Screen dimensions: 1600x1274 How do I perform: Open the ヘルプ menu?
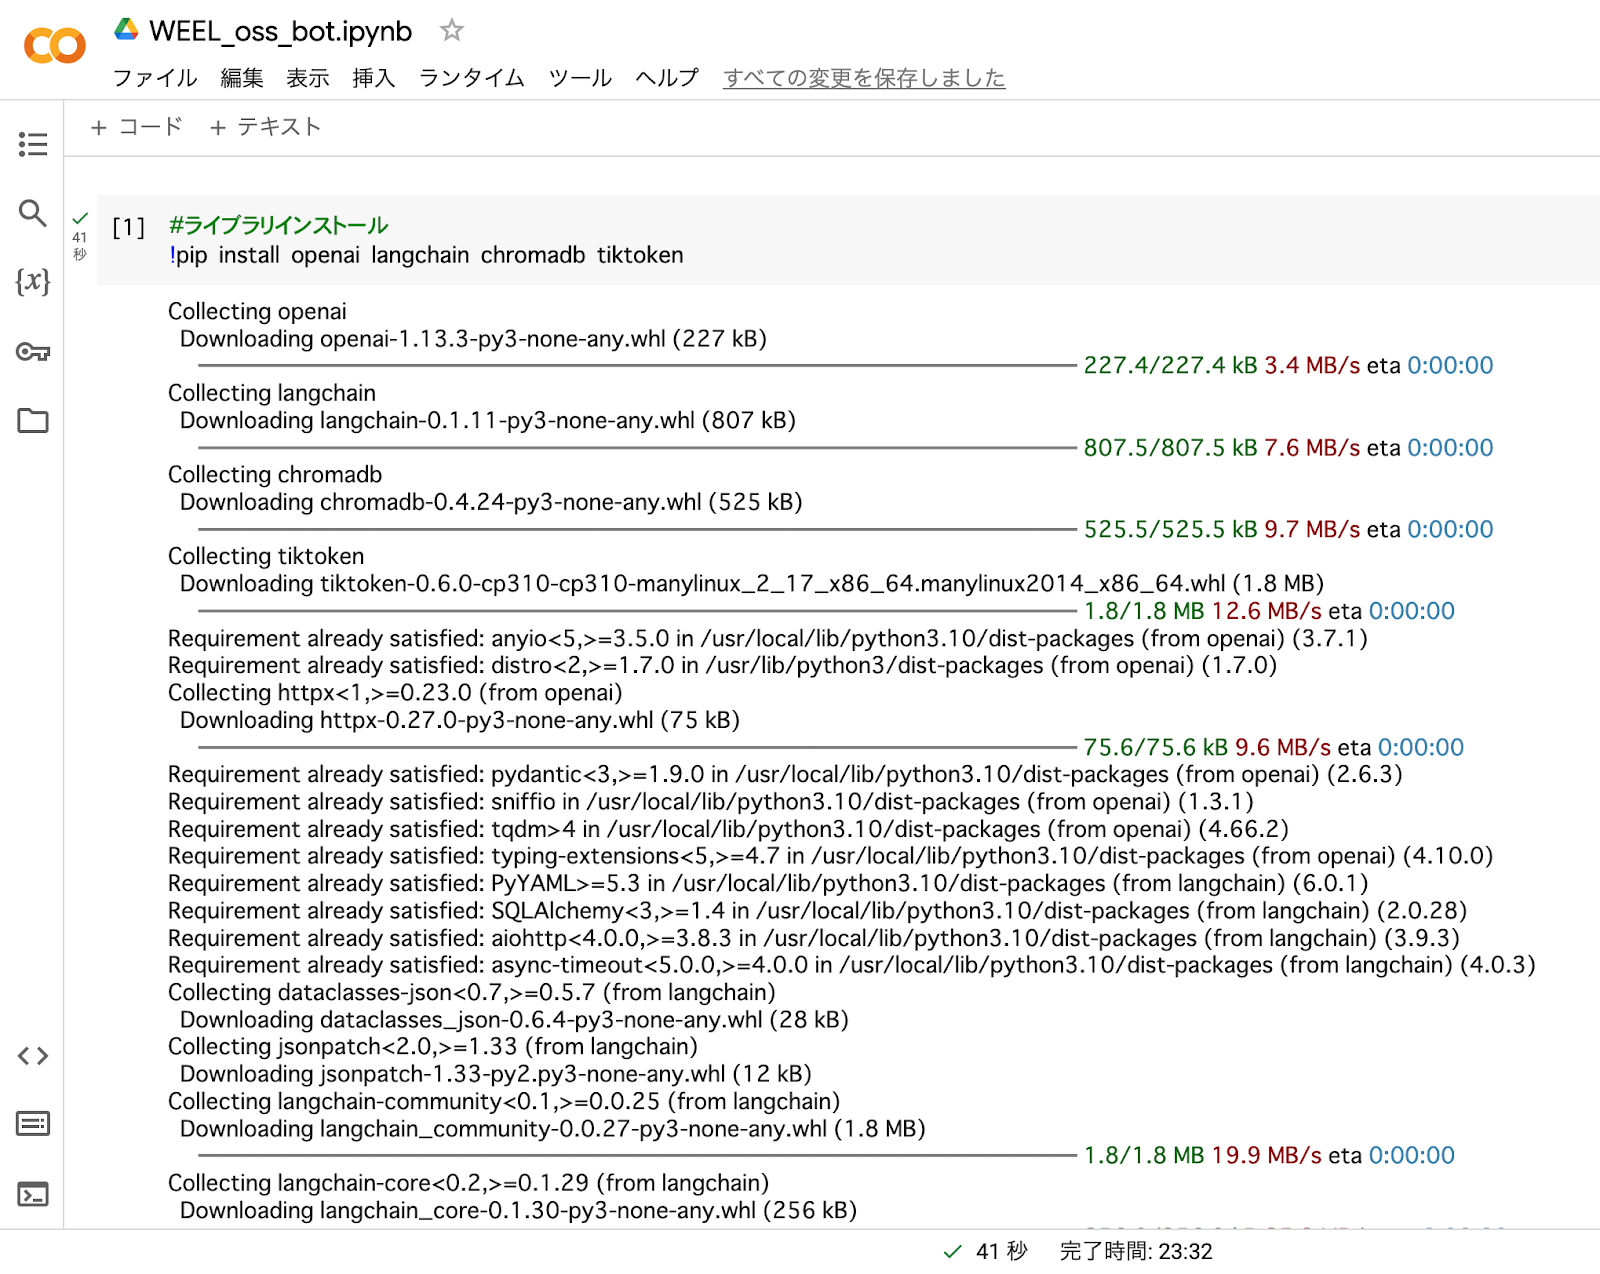[667, 78]
